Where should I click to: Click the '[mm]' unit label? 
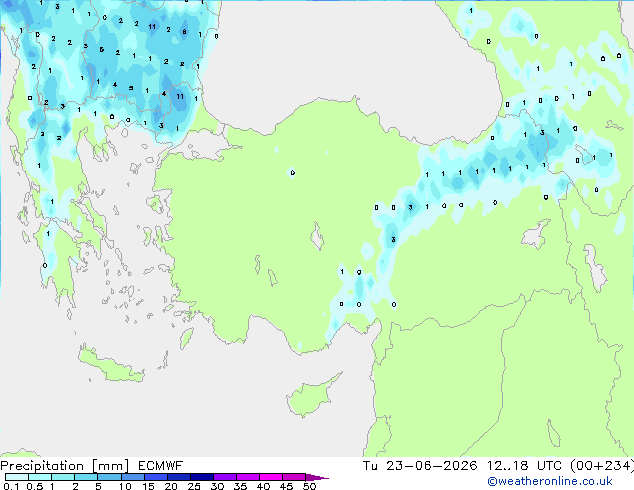[x=110, y=466]
